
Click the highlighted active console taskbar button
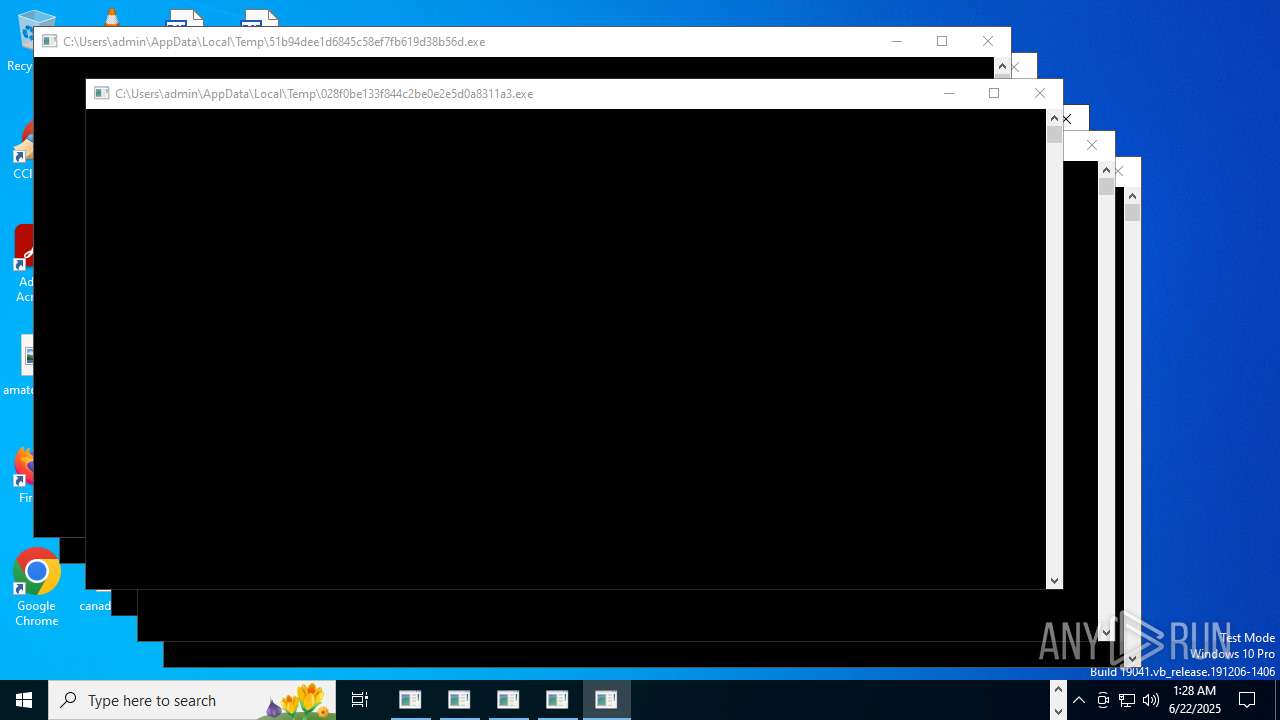[x=606, y=700]
